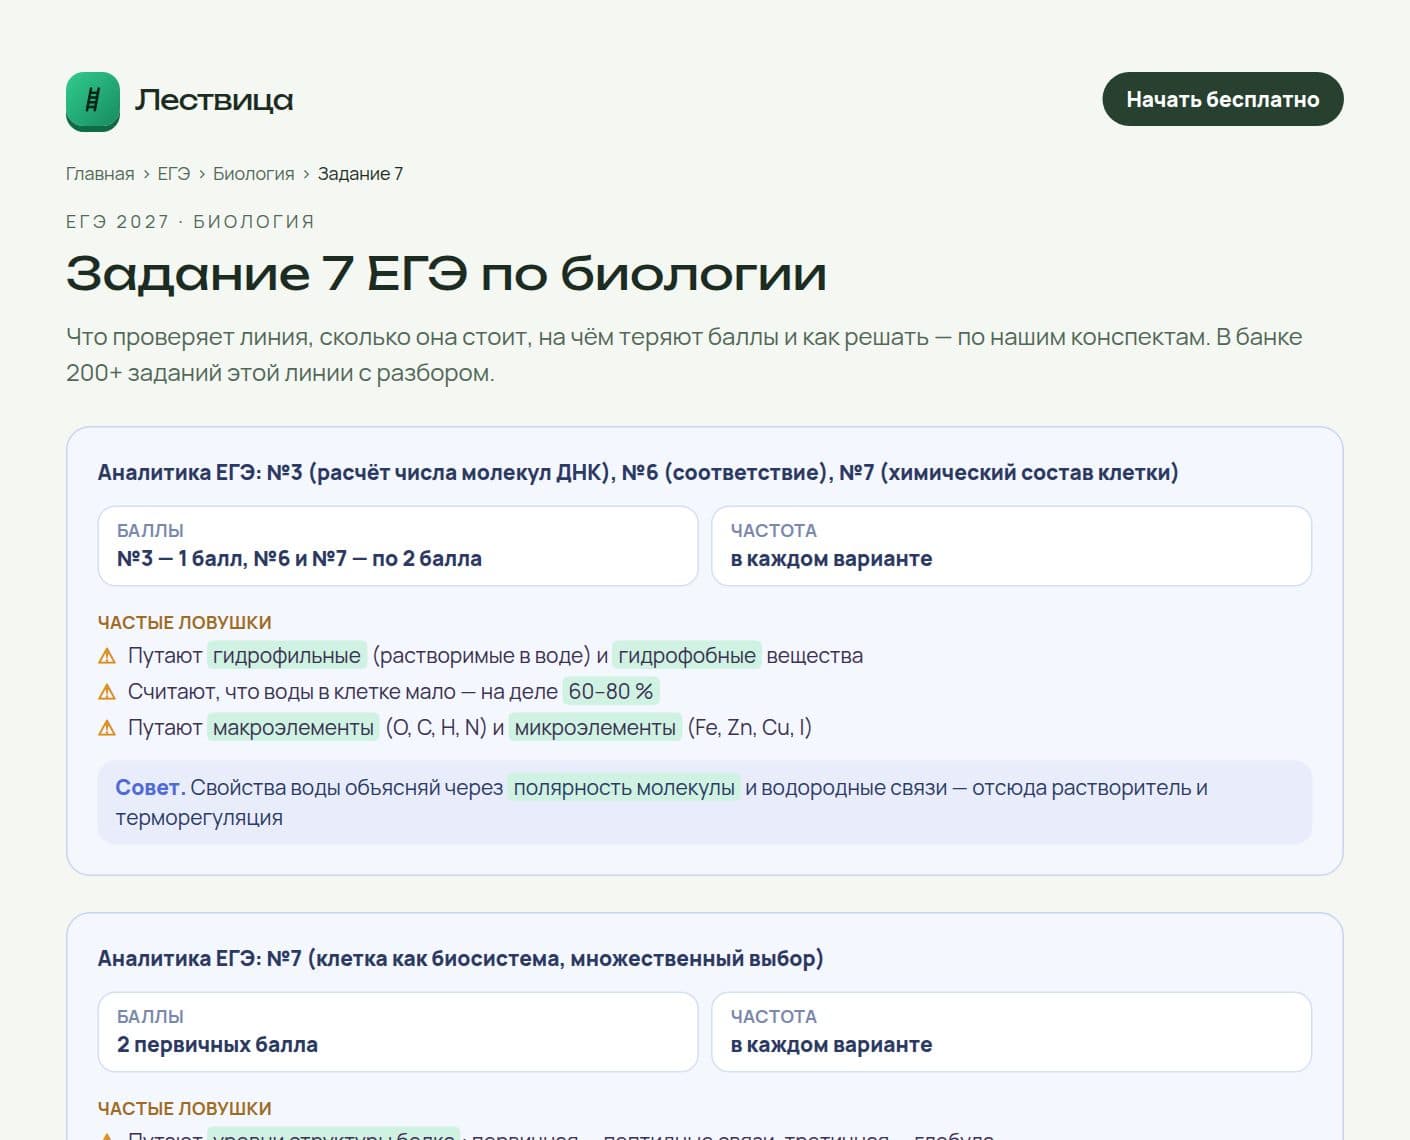Select the ЧАСТОТА box in the химический состав card
Image resolution: width=1410 pixels, height=1140 pixels.
[1011, 546]
